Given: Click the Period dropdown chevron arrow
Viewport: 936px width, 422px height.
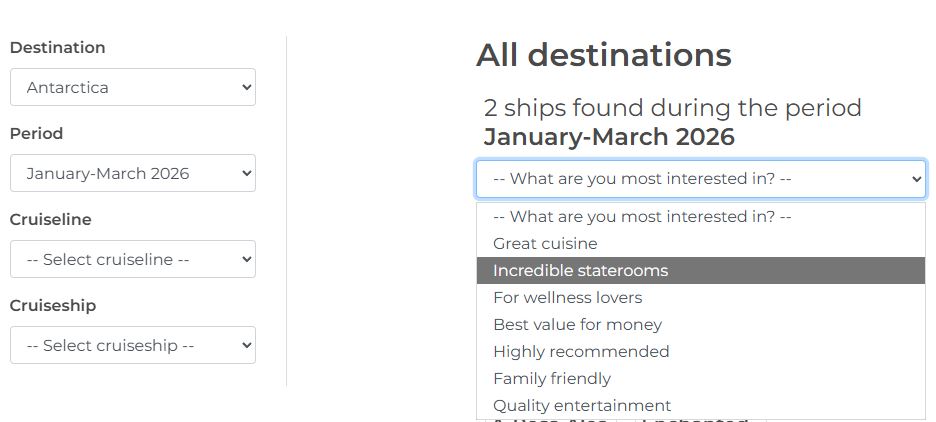Looking at the screenshot, I should tap(247, 173).
